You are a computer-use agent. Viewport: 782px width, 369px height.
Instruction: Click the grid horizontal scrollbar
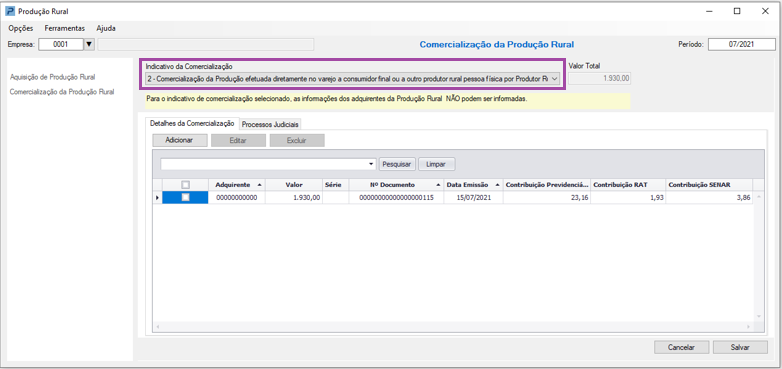[454, 326]
